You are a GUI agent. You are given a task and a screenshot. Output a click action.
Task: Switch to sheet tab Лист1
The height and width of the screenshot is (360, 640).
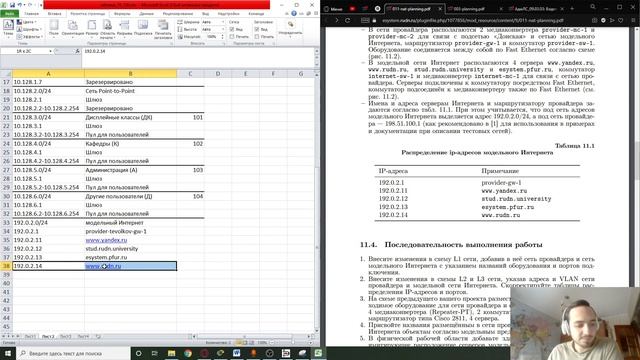point(30,336)
